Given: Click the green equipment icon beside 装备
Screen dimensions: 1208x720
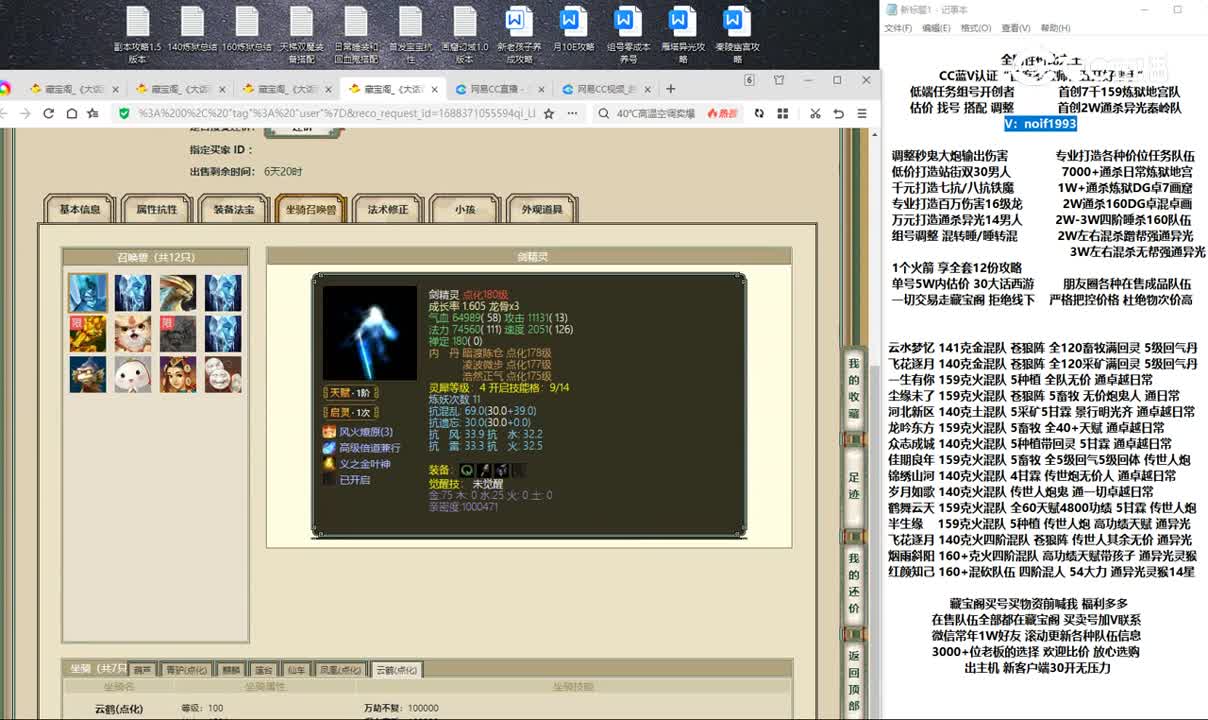Looking at the screenshot, I should [x=467, y=470].
